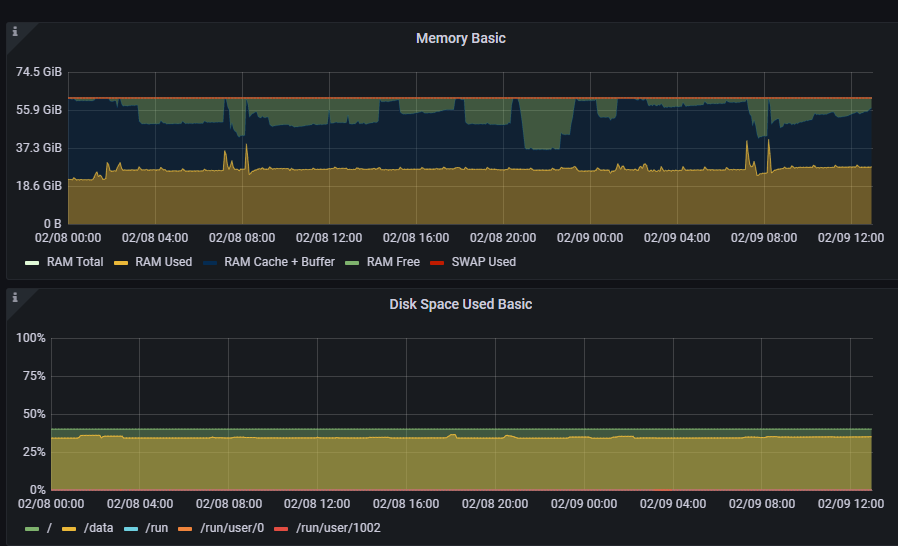Viewport: 898px width, 546px height.
Task: Open info icon on Memory Basic panel
Action: pyautogui.click(x=15, y=32)
